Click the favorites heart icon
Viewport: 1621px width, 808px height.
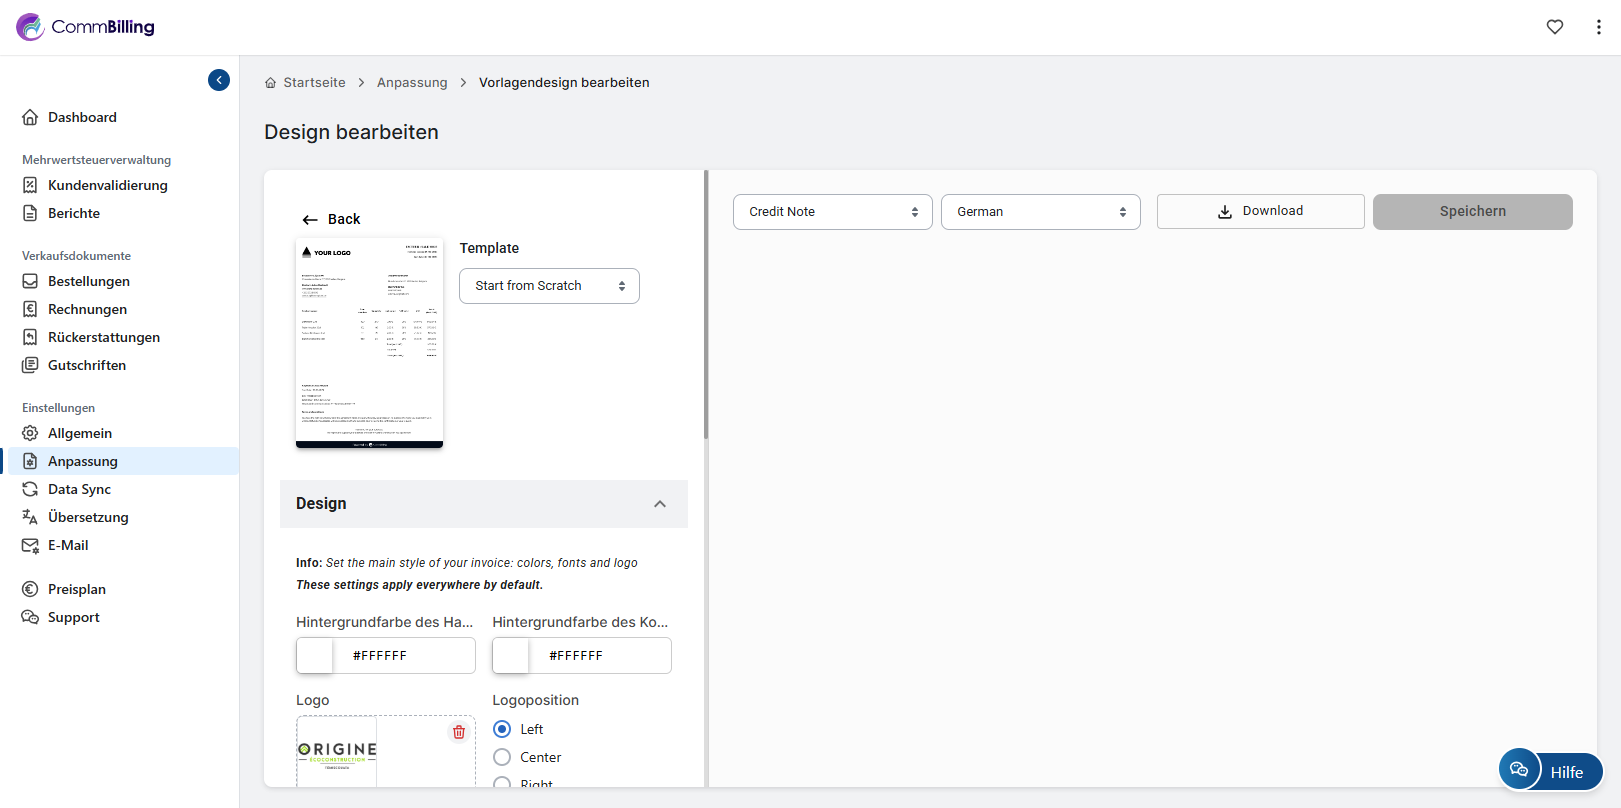click(x=1554, y=27)
